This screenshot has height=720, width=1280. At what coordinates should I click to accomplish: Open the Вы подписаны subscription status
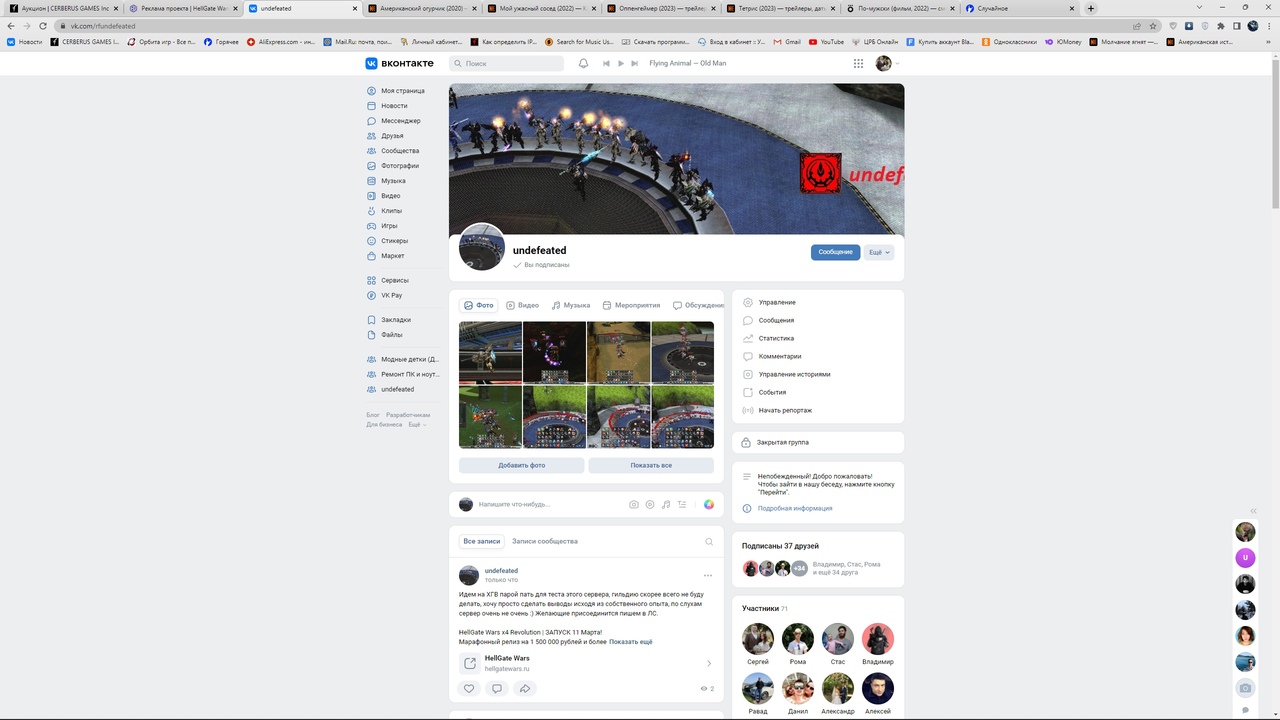click(541, 265)
